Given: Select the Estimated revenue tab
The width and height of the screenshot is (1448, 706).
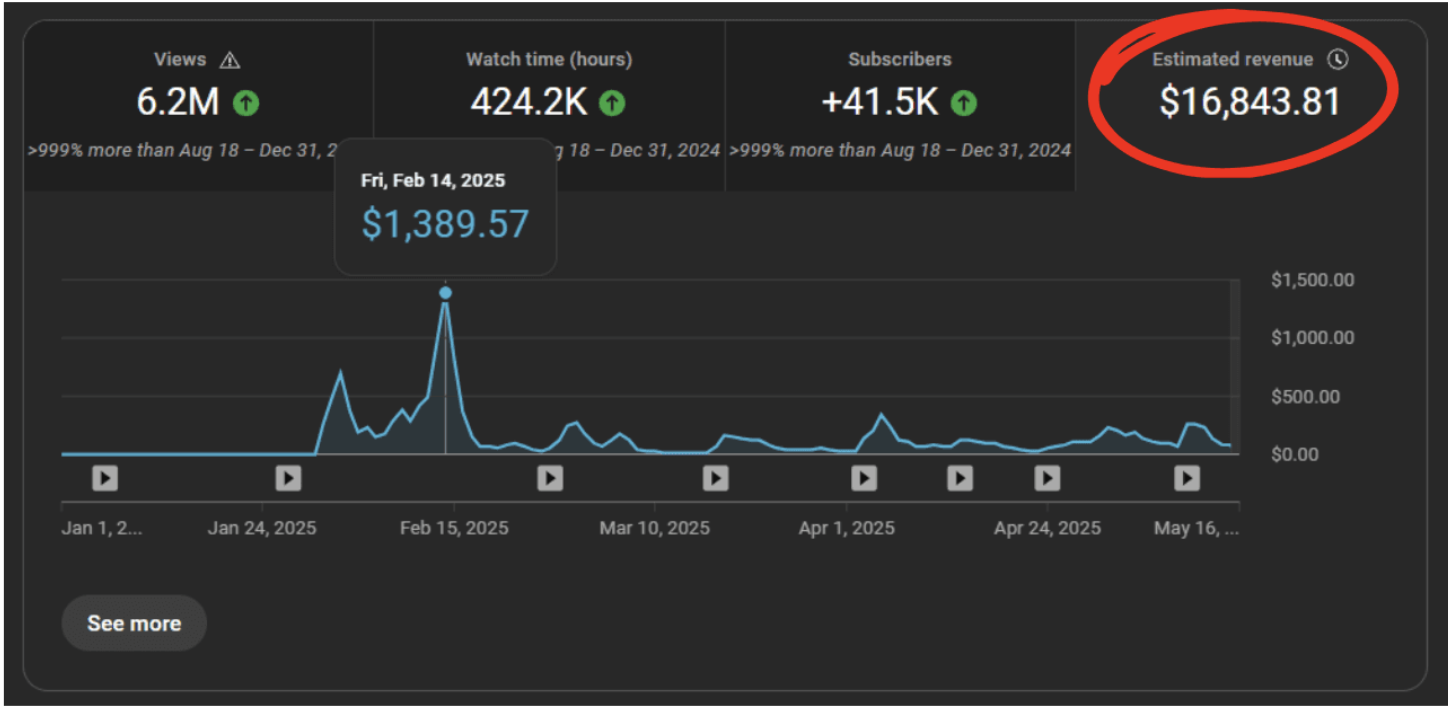Looking at the screenshot, I should (1249, 100).
